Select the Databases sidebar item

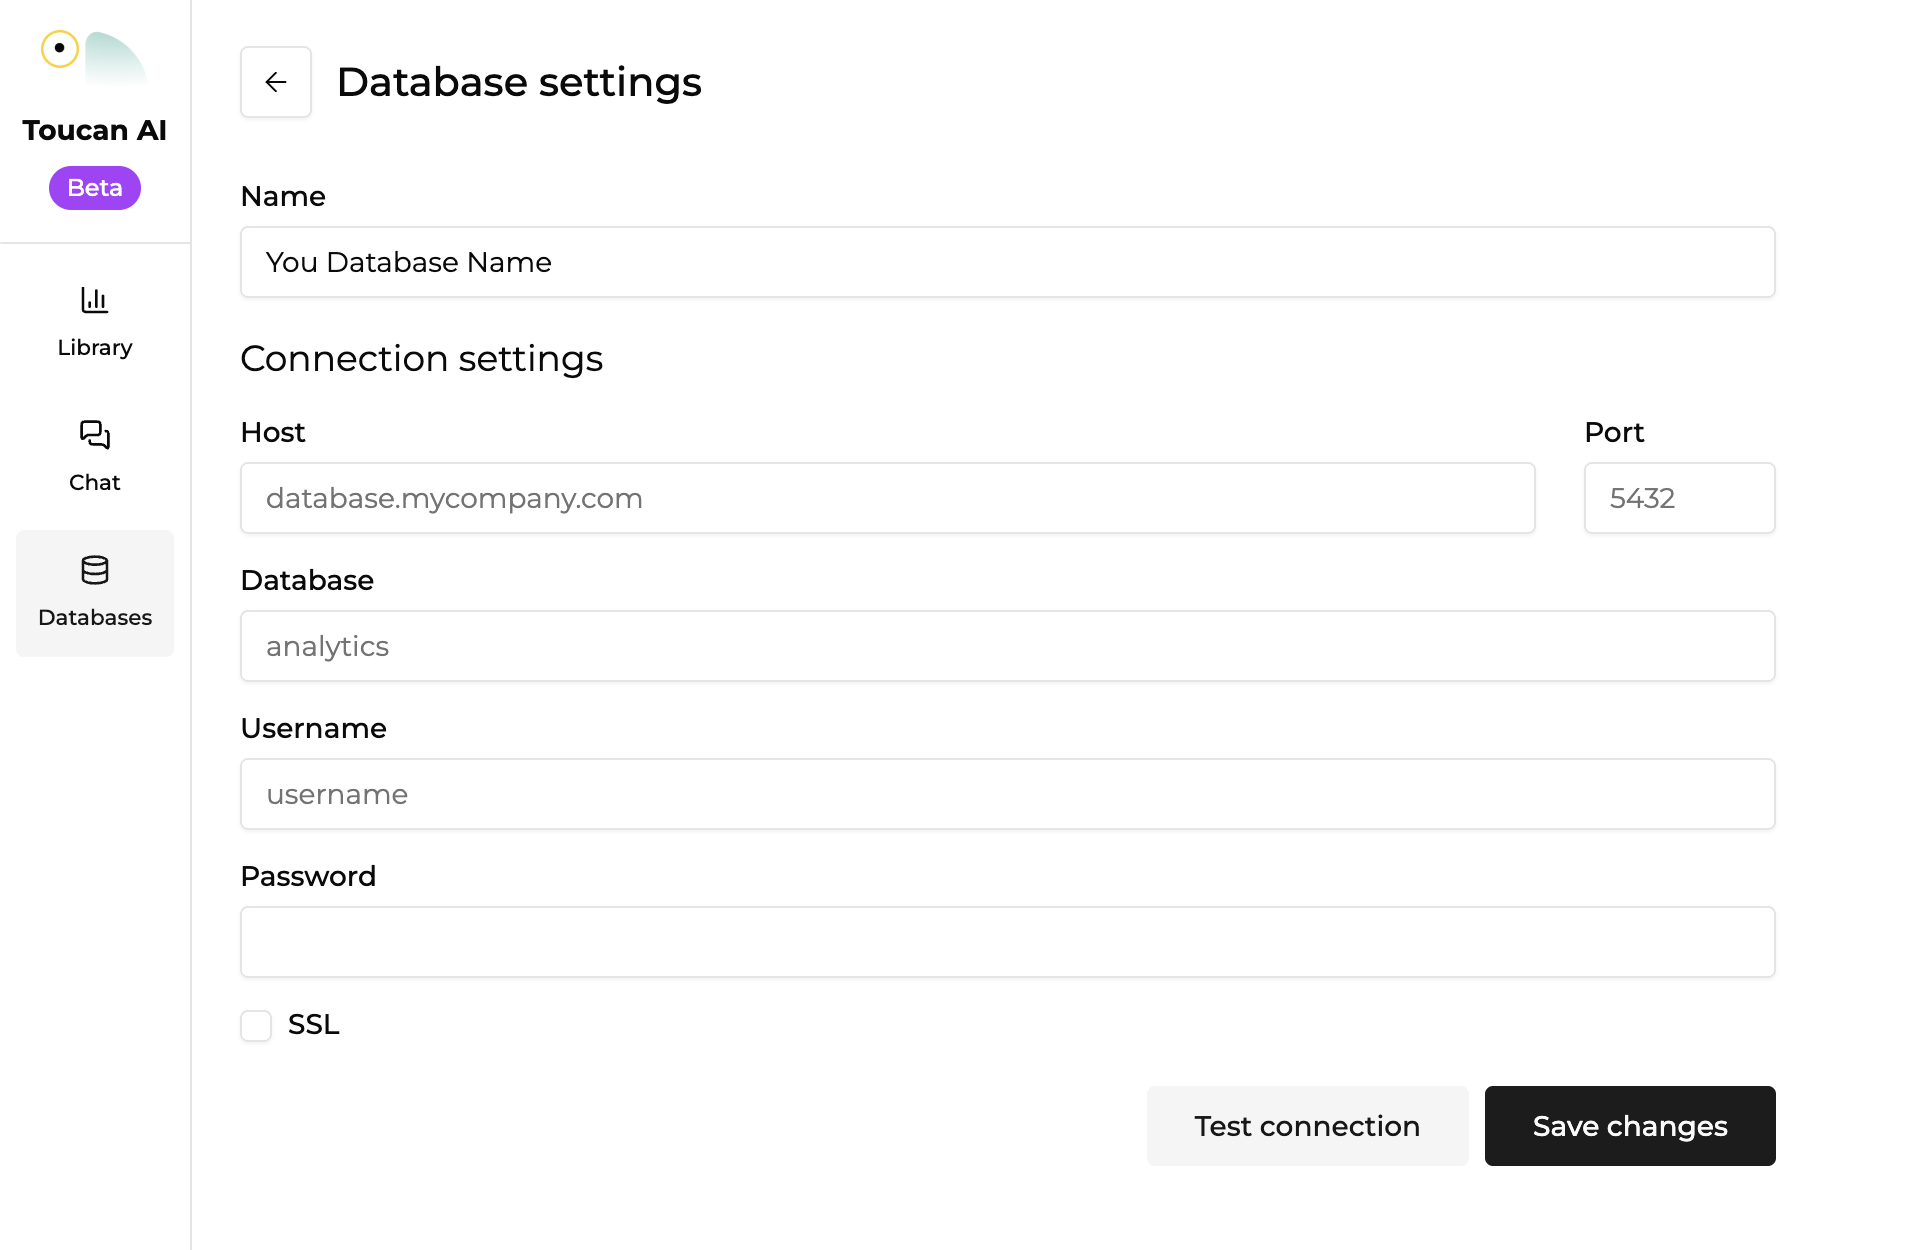click(x=94, y=617)
